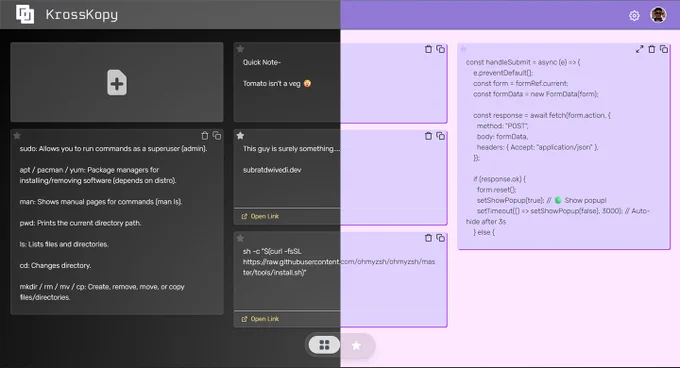Unstar the subratdwivedi.dev note
680x368 pixels.
click(x=240, y=136)
